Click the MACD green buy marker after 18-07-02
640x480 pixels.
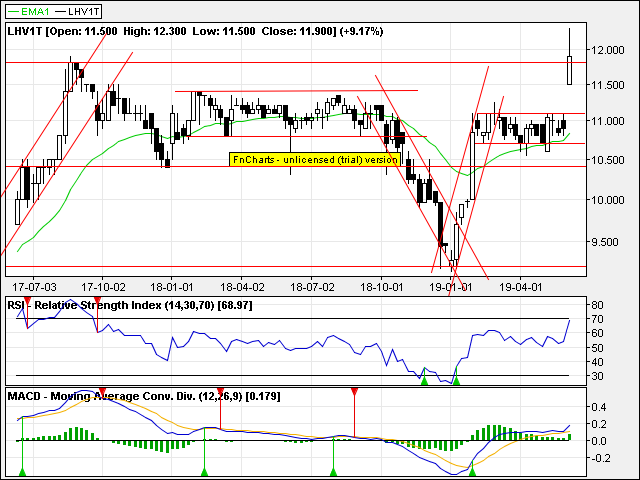(333, 472)
